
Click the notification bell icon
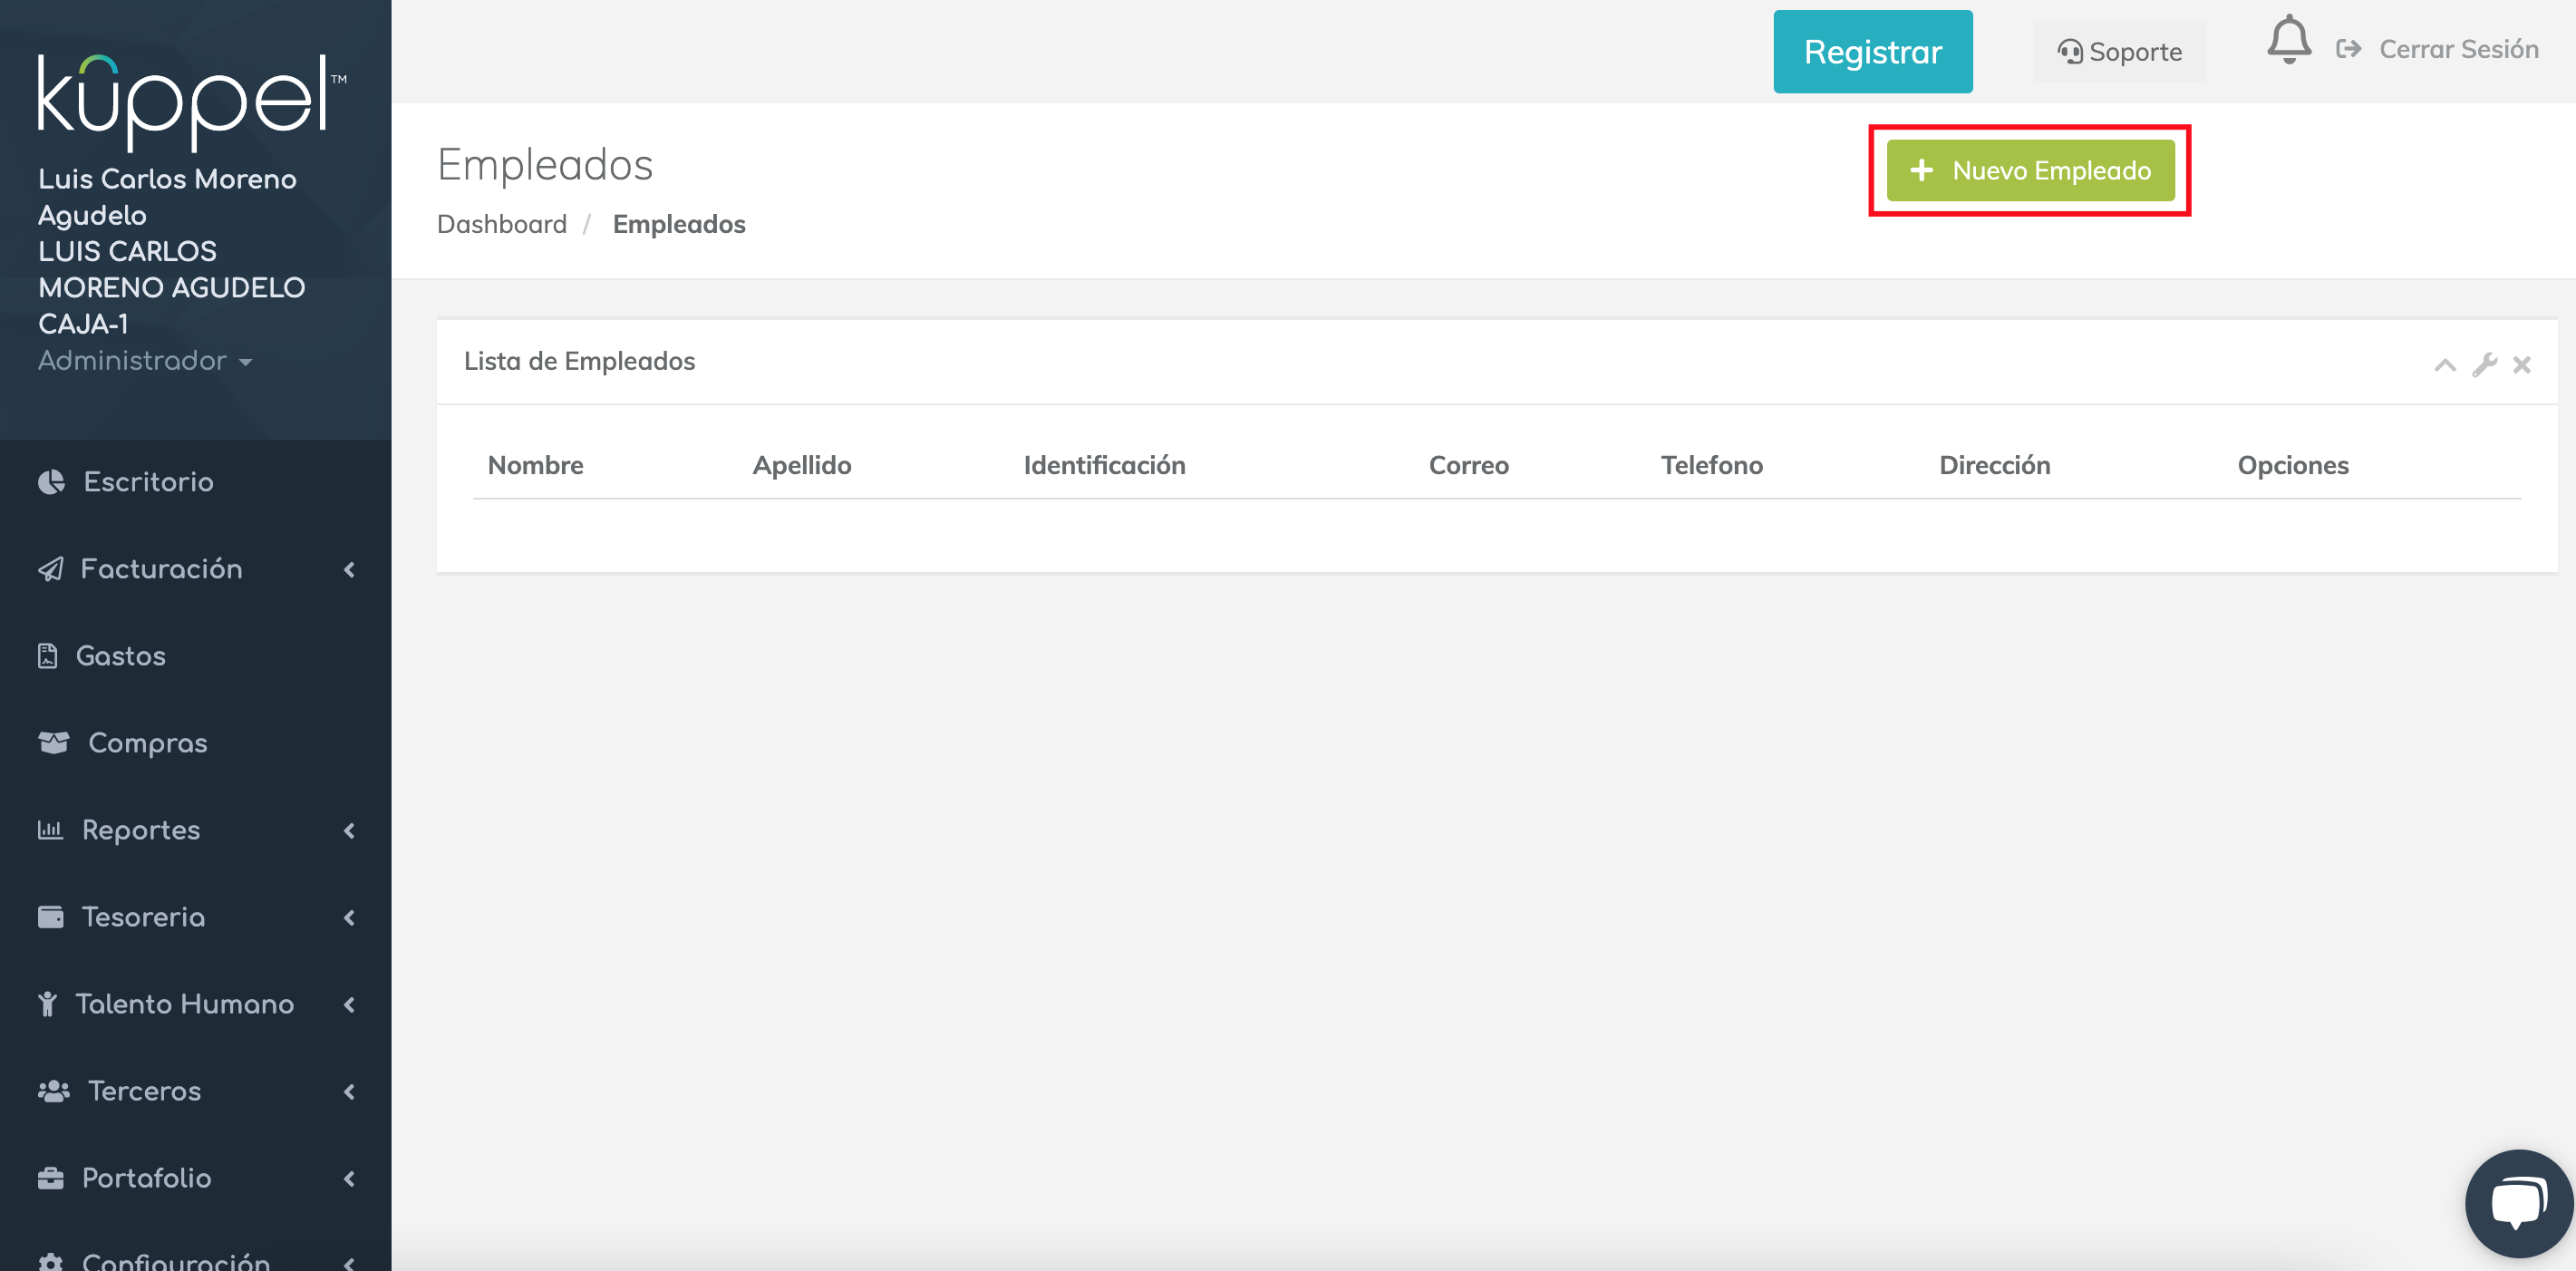point(2288,42)
